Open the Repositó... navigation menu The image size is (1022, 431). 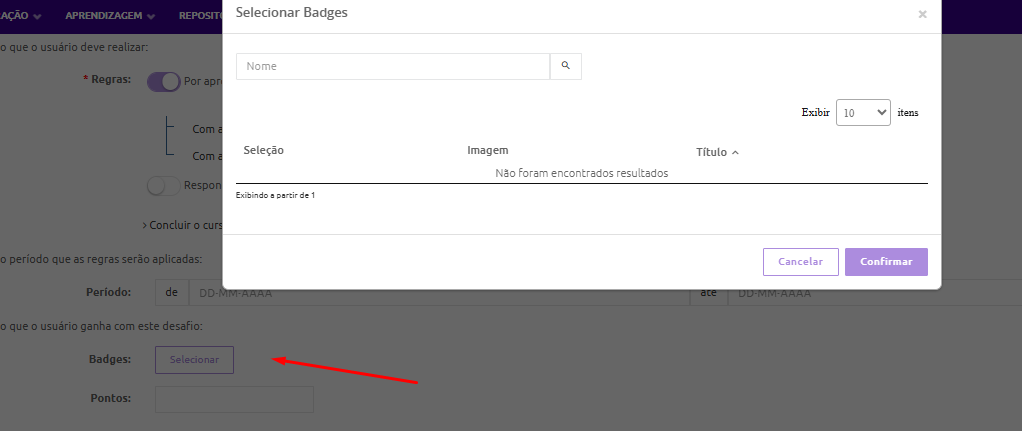pos(200,16)
